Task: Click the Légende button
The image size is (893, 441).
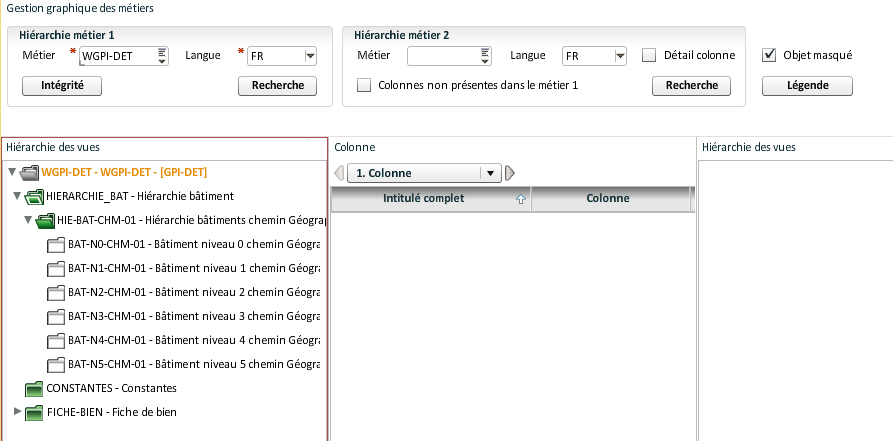Action: (x=807, y=86)
